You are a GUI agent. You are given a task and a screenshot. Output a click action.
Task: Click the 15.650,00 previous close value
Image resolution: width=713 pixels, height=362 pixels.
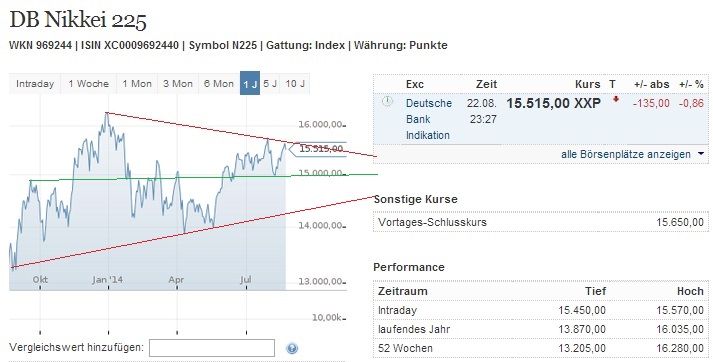coord(680,222)
